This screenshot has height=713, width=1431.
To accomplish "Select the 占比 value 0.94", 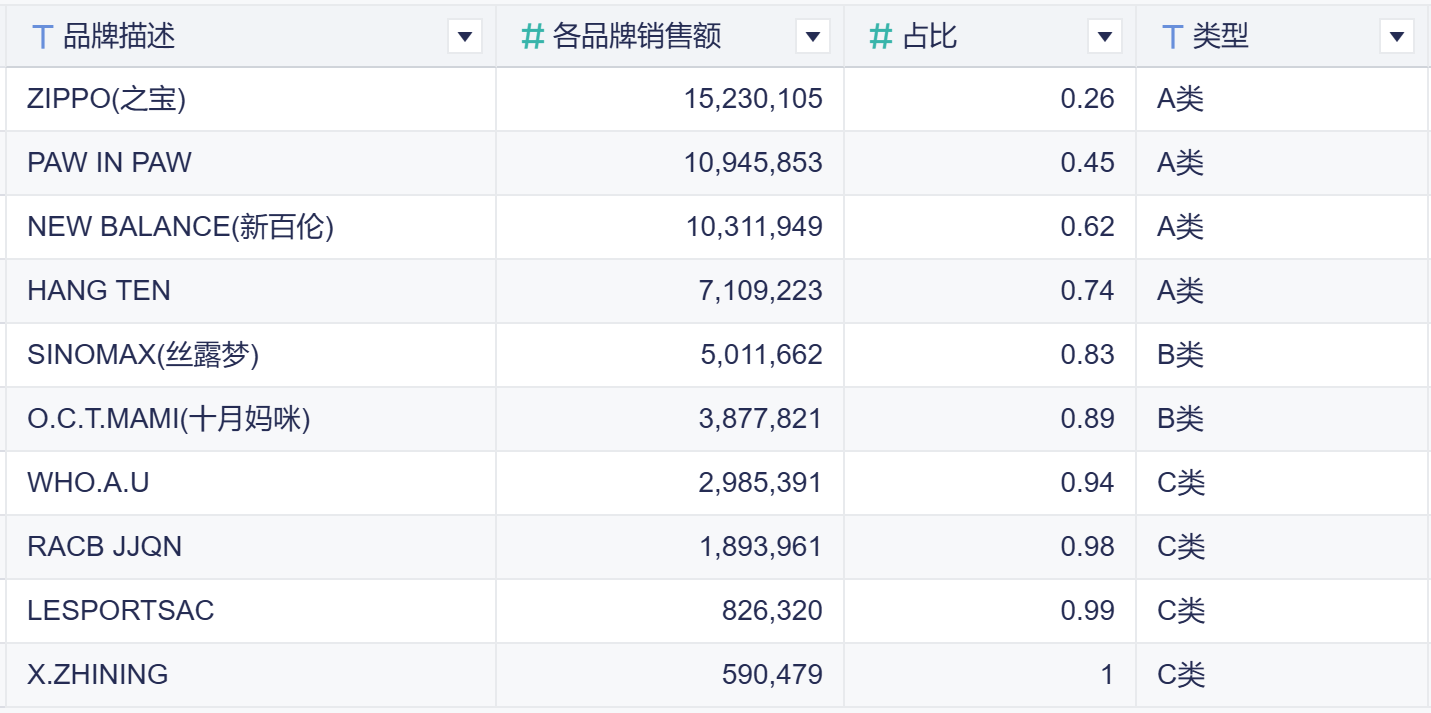I will pyautogui.click(x=1088, y=483).
